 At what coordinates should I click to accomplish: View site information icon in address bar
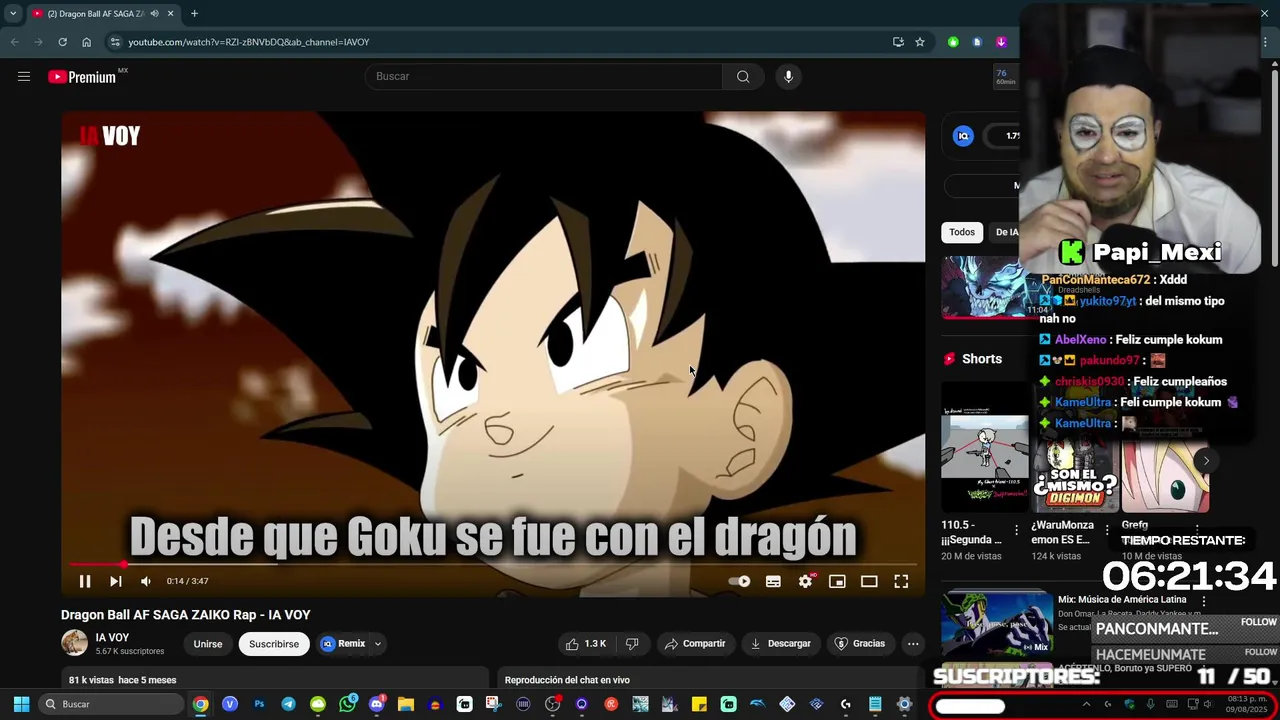(x=115, y=42)
